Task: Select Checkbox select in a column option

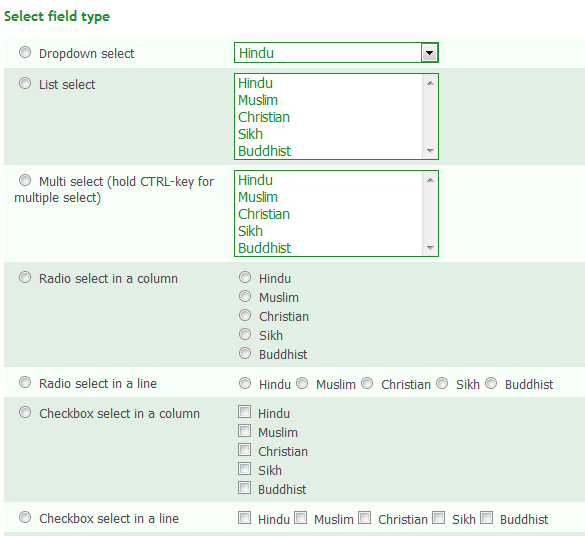Action: click(25, 413)
